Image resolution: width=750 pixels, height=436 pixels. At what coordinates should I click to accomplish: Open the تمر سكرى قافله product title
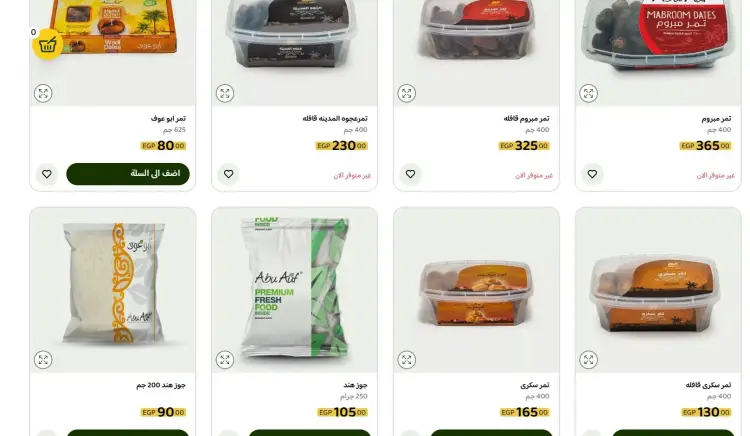708,385
